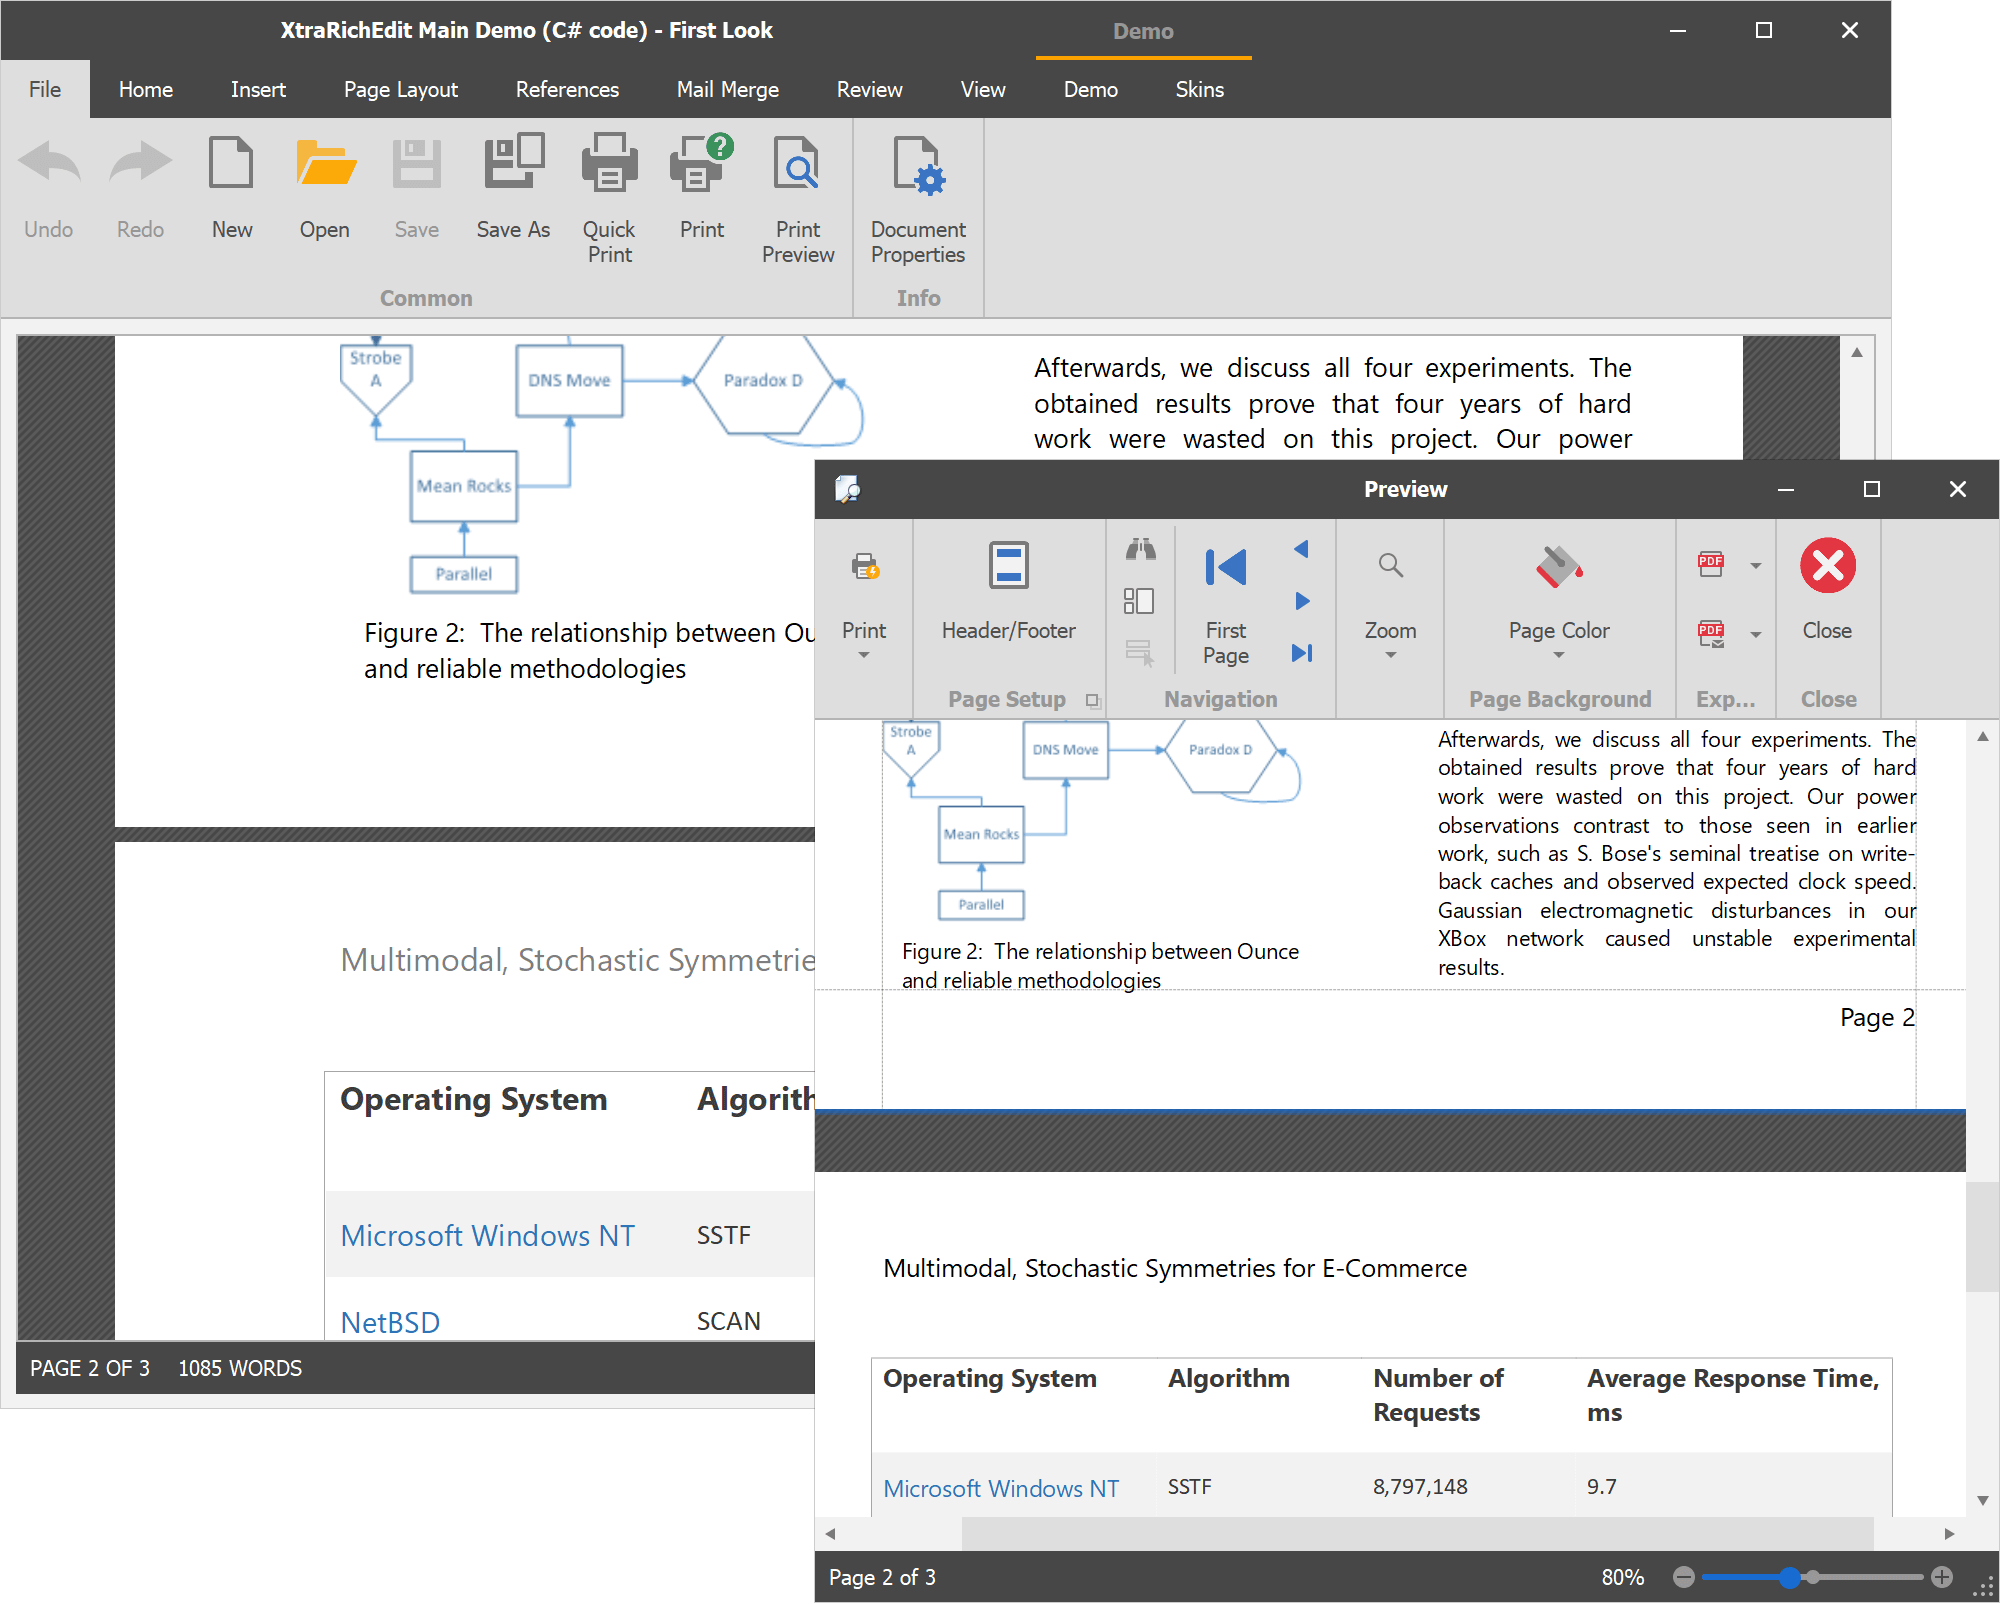This screenshot has height=1604, width=2000.
Task: Go to First Page in Preview
Action: (1225, 568)
